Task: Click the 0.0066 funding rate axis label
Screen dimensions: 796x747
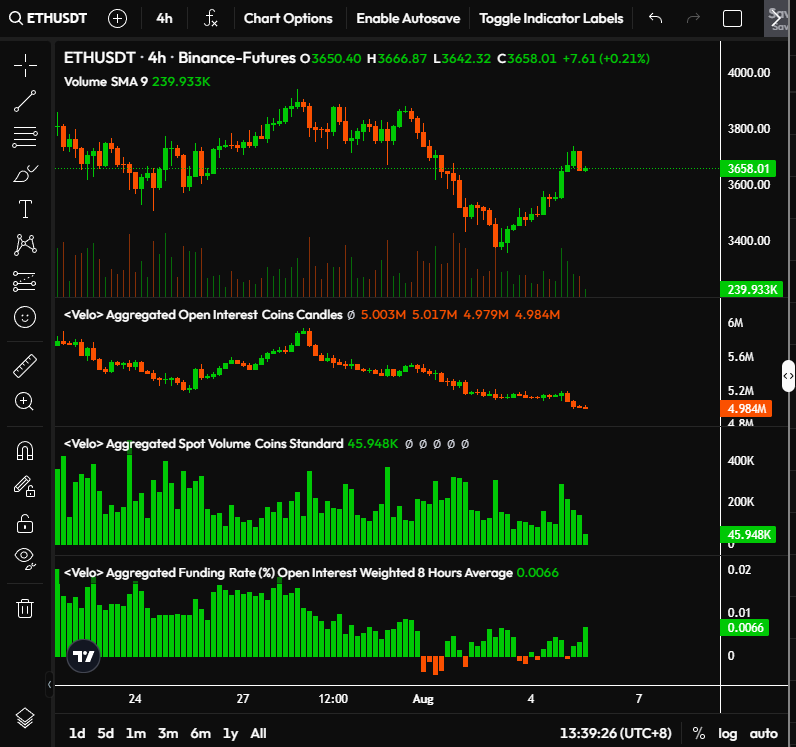Action: tap(745, 628)
